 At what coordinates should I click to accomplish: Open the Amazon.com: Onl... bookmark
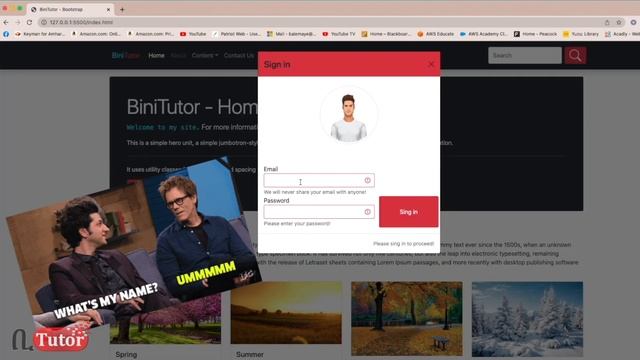pyautogui.click(x=96, y=34)
